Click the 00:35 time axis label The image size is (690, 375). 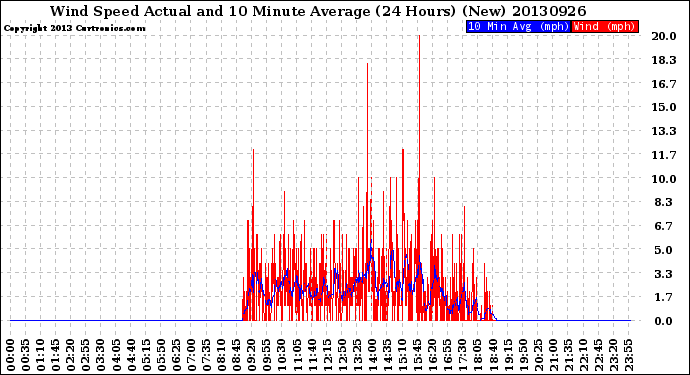(26, 355)
